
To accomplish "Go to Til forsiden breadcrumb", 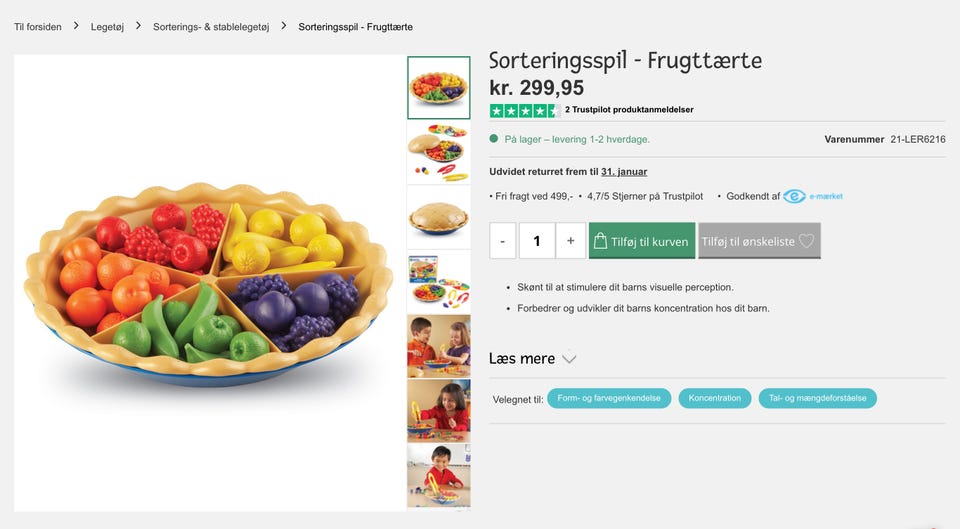I will click(37, 27).
